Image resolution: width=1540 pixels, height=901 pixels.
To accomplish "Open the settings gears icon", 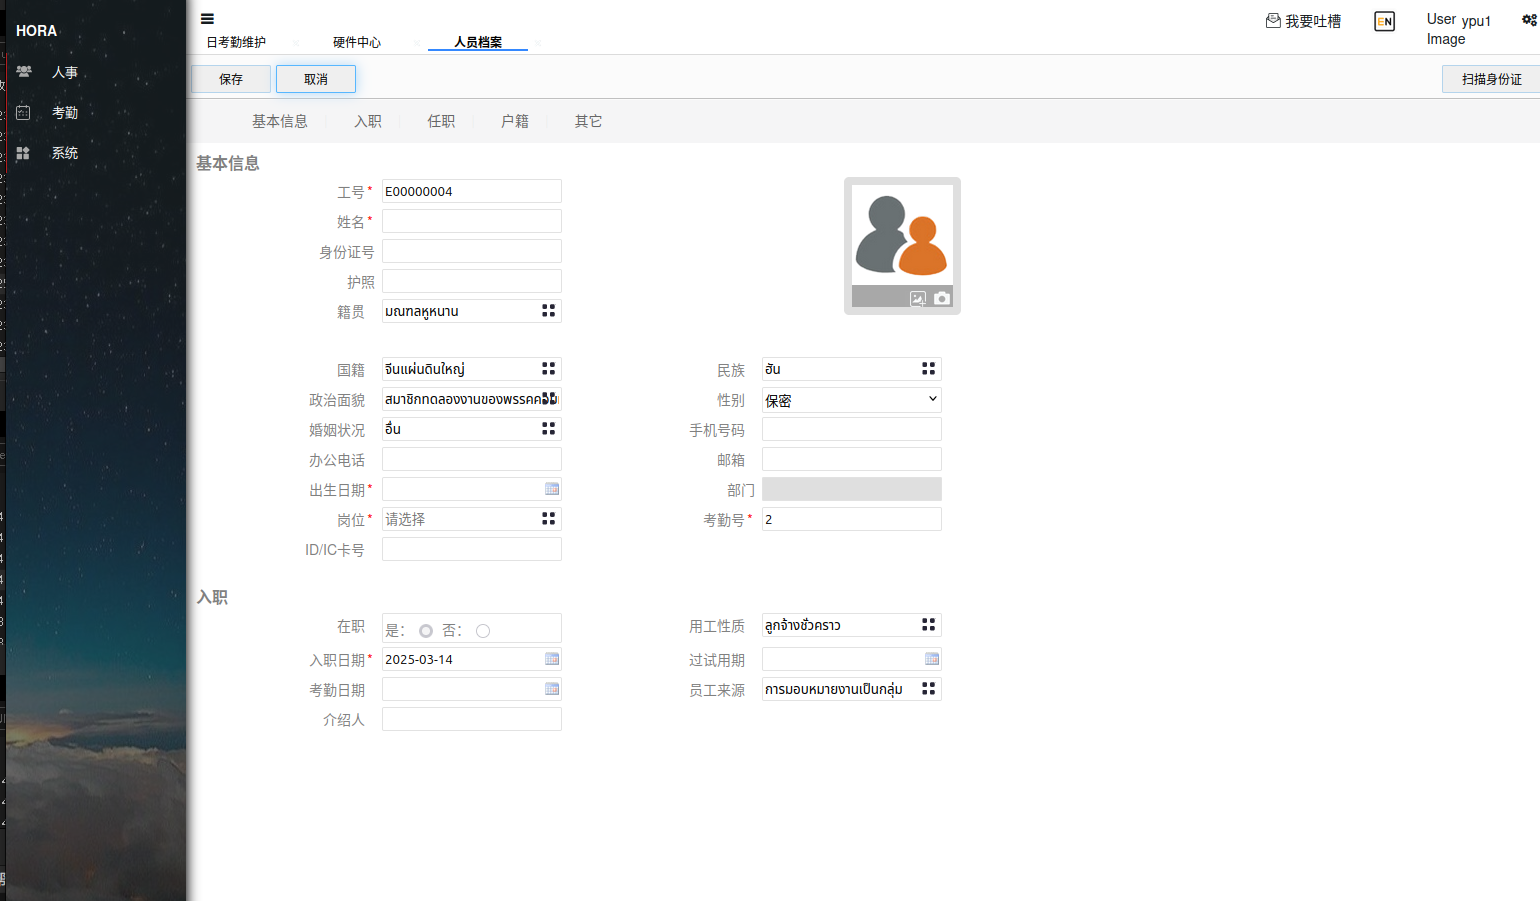I will click(x=1528, y=20).
